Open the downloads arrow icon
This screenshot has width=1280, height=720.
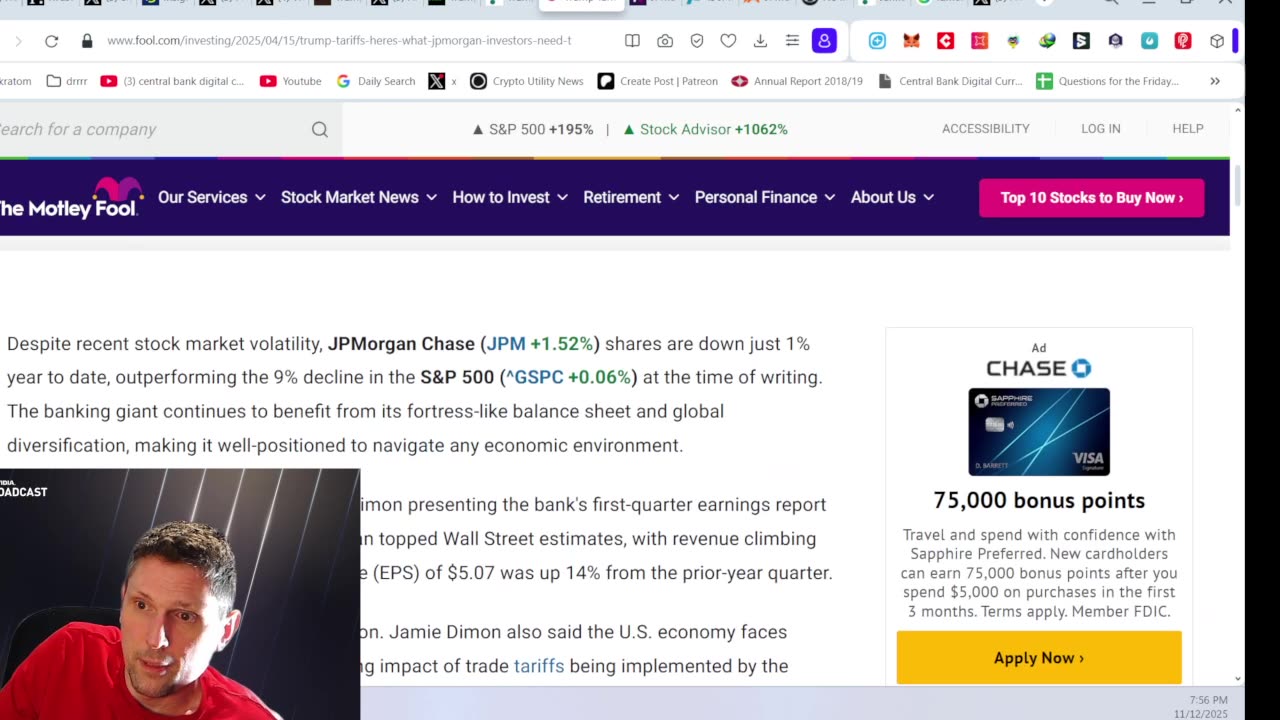click(760, 41)
